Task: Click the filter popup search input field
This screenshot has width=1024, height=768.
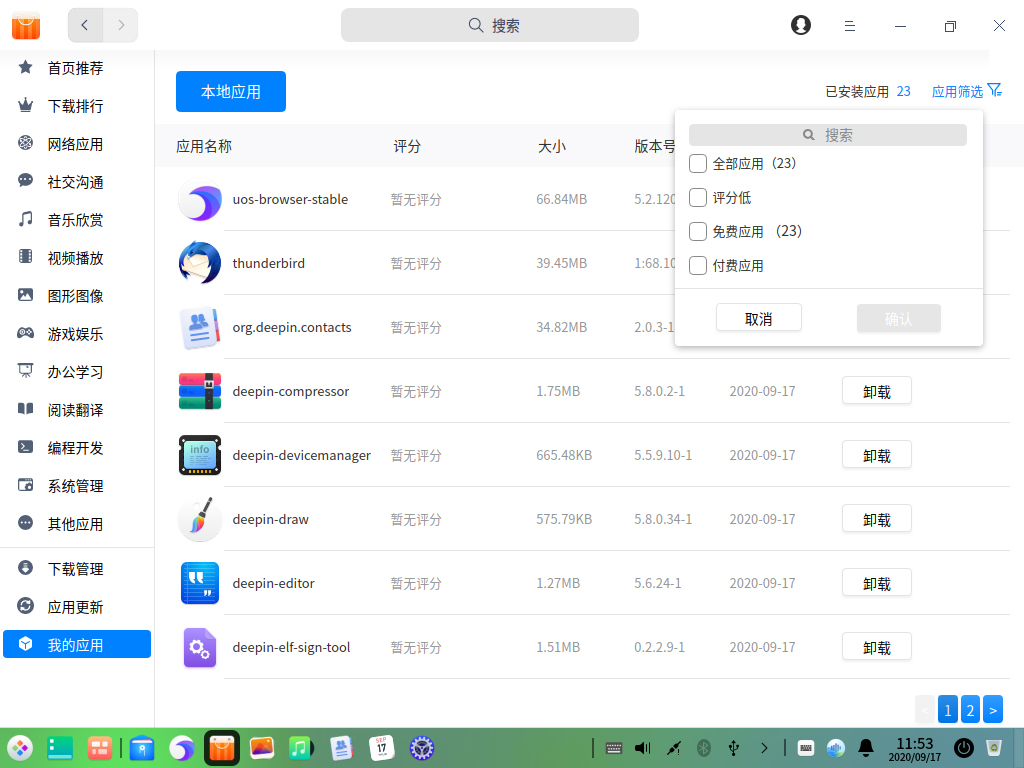Action: coord(827,134)
